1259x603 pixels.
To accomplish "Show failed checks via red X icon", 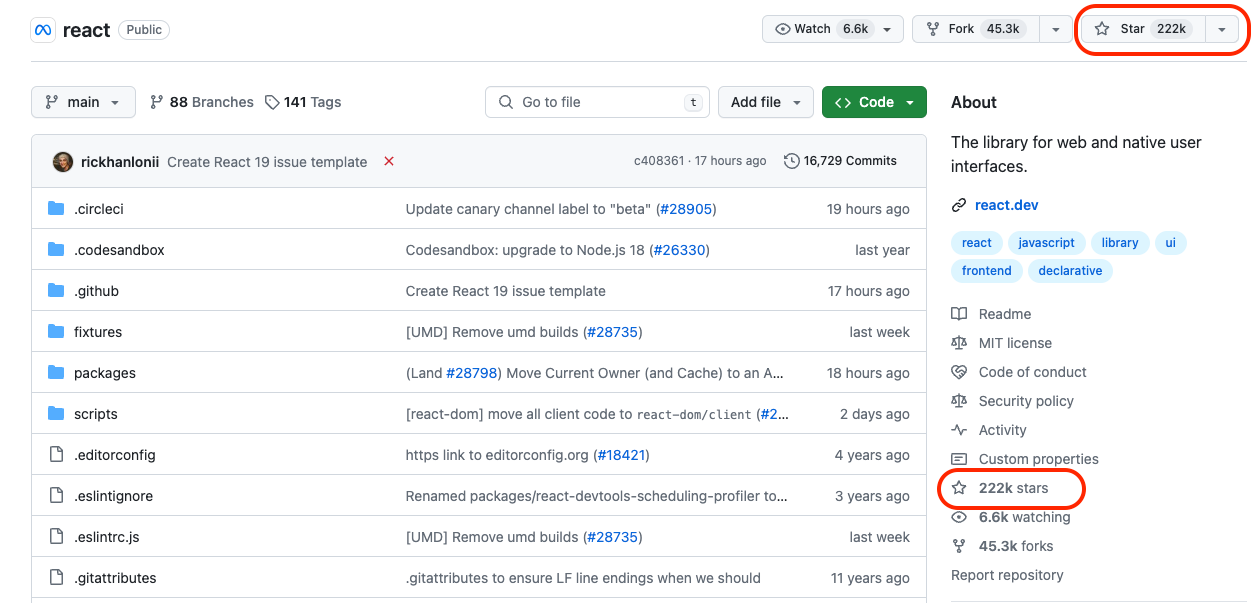I will click(x=389, y=161).
